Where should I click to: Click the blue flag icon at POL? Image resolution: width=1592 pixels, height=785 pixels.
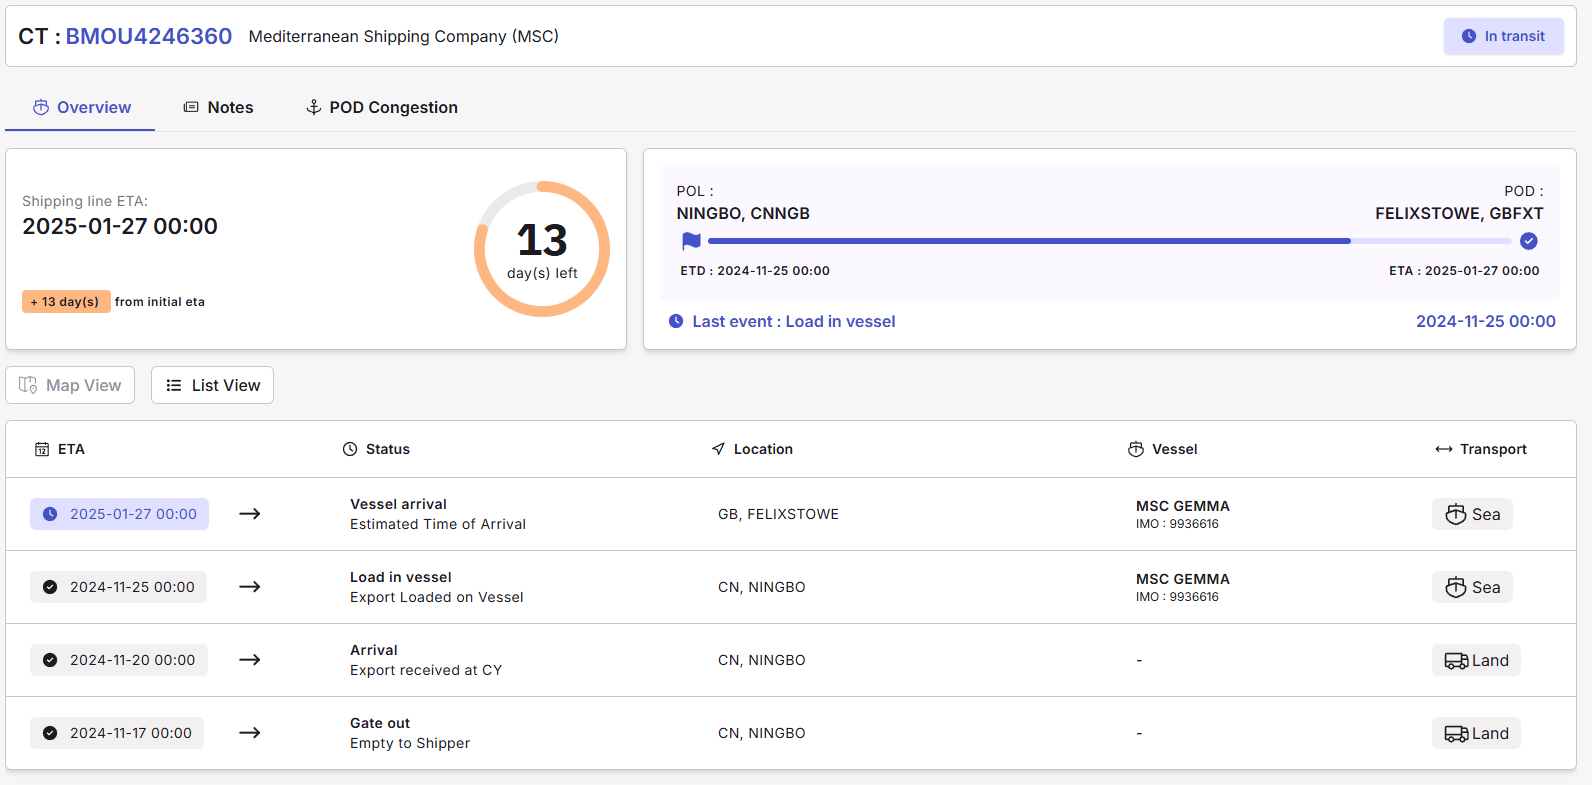pyautogui.click(x=691, y=241)
